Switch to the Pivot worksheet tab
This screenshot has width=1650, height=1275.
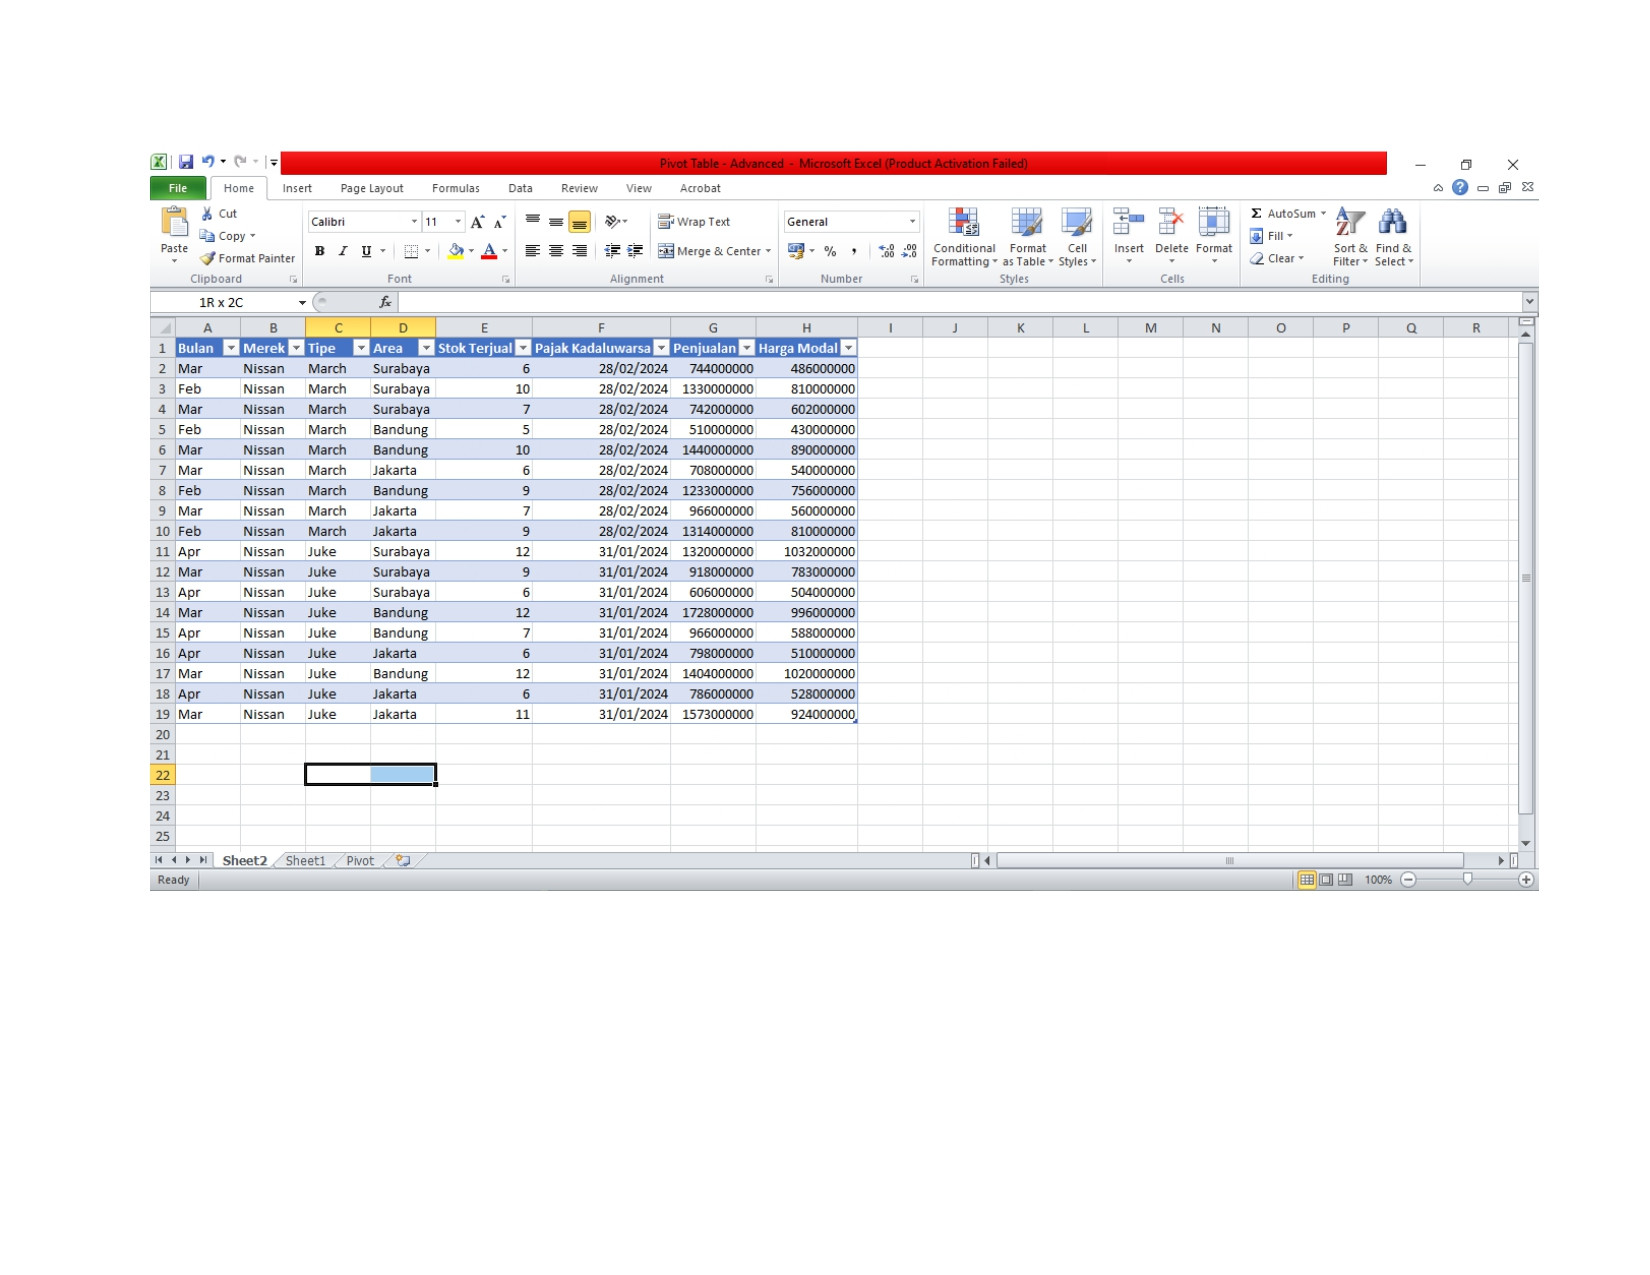coord(360,861)
